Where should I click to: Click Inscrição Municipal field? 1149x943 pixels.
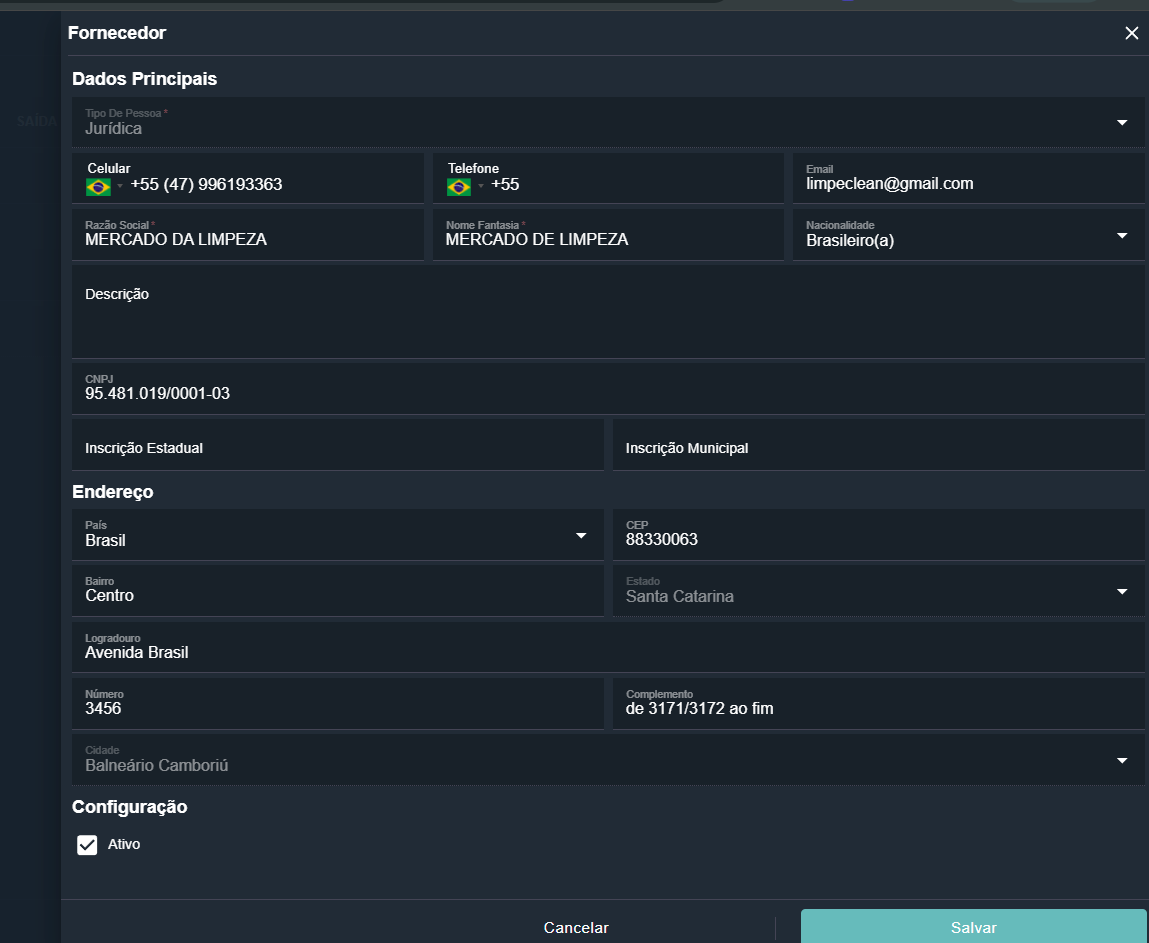click(x=879, y=445)
